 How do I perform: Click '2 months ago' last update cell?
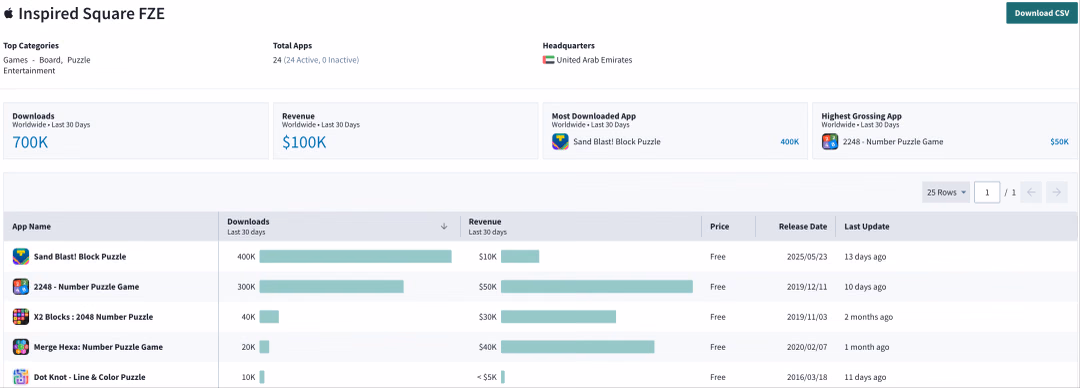(869, 317)
